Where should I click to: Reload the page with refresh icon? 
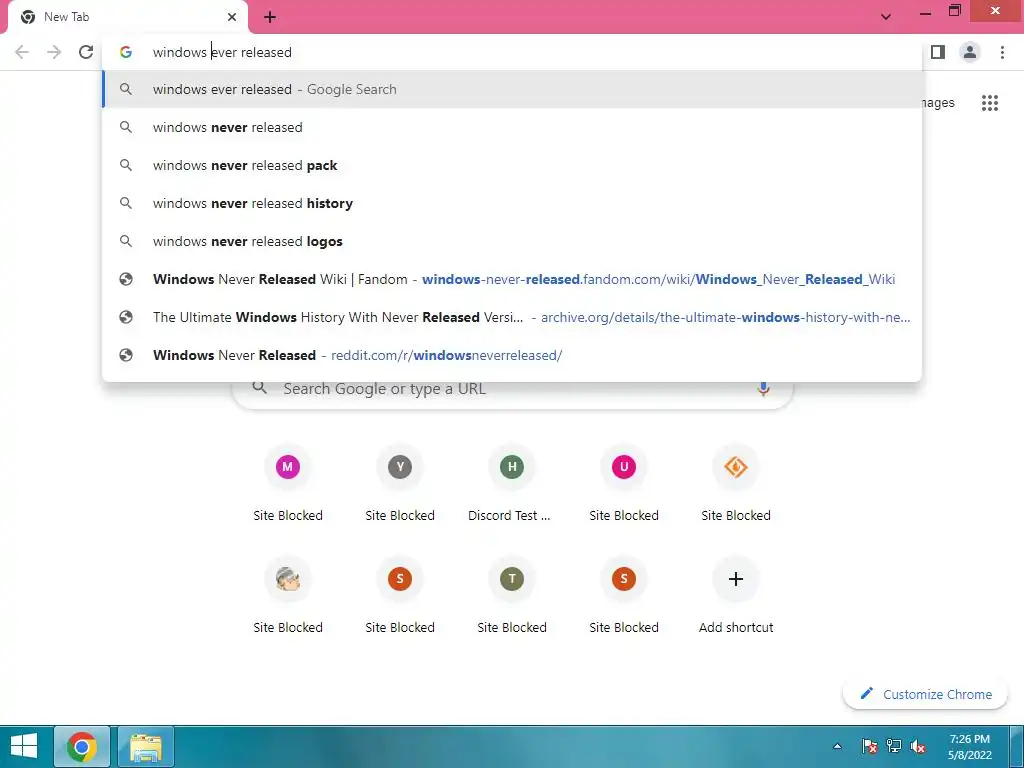86,52
